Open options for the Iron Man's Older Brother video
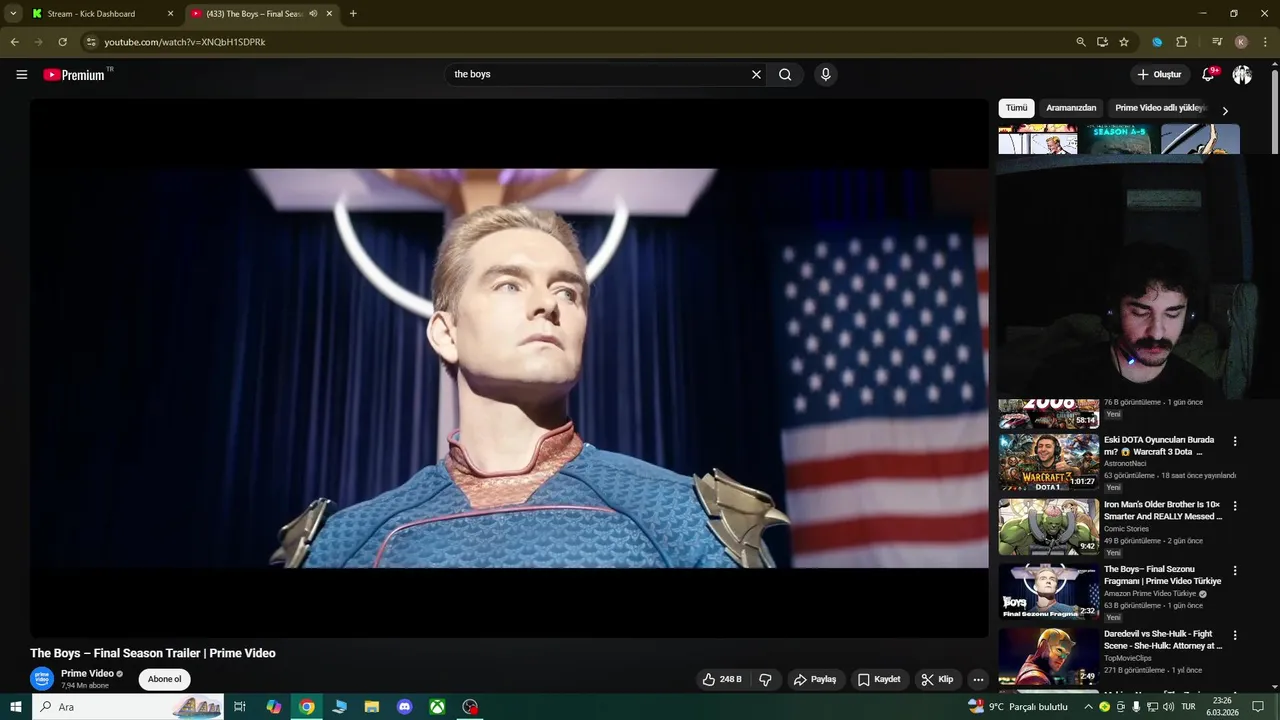This screenshot has width=1280, height=720. click(x=1235, y=506)
